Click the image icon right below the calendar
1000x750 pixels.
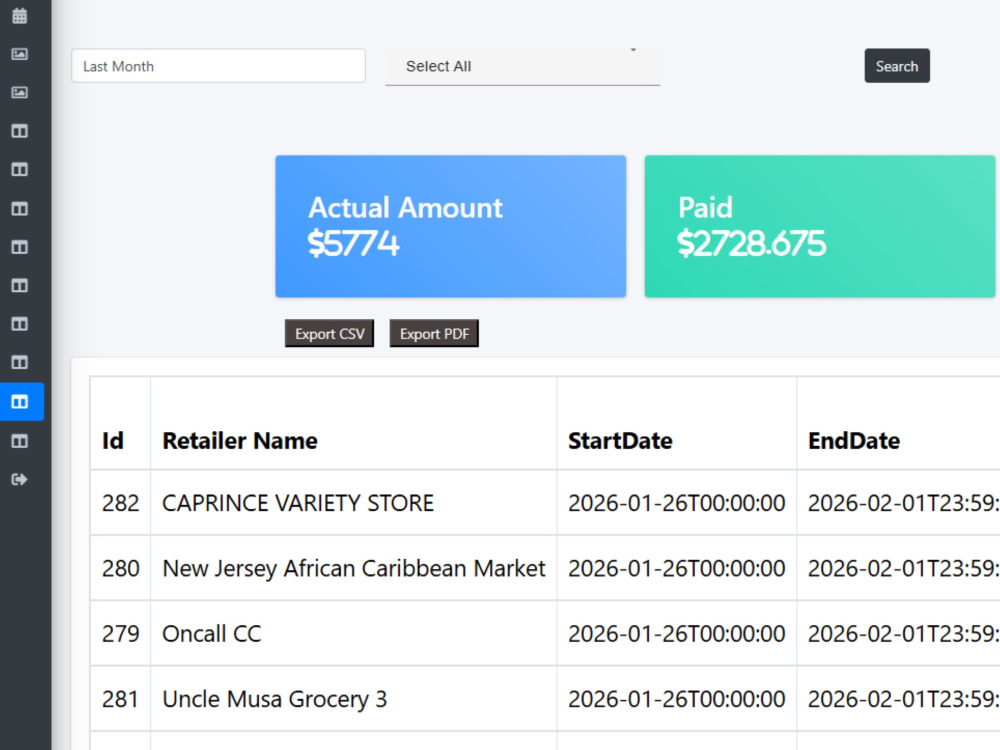click(20, 54)
